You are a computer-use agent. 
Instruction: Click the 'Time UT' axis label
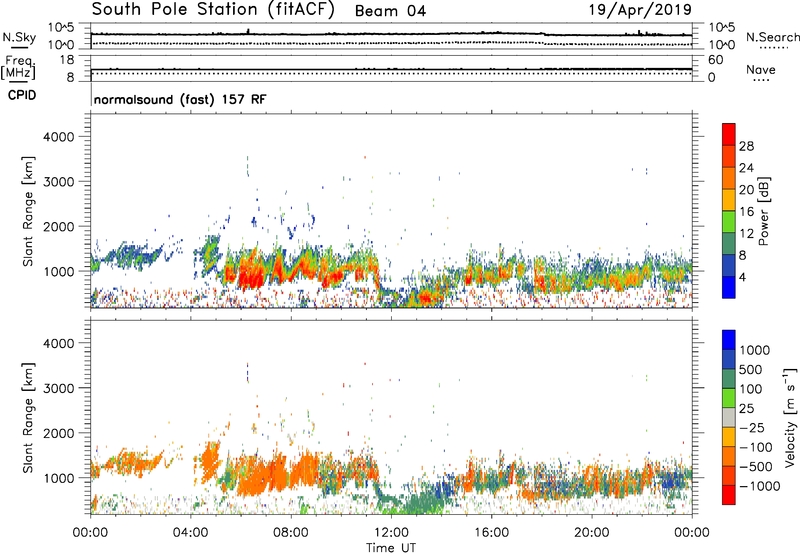(x=391, y=547)
